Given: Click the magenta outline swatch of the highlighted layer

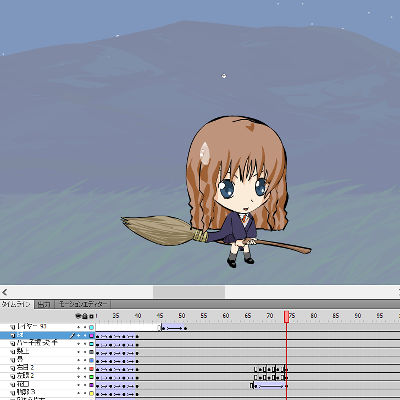Looking at the screenshot, I should tap(91, 336).
